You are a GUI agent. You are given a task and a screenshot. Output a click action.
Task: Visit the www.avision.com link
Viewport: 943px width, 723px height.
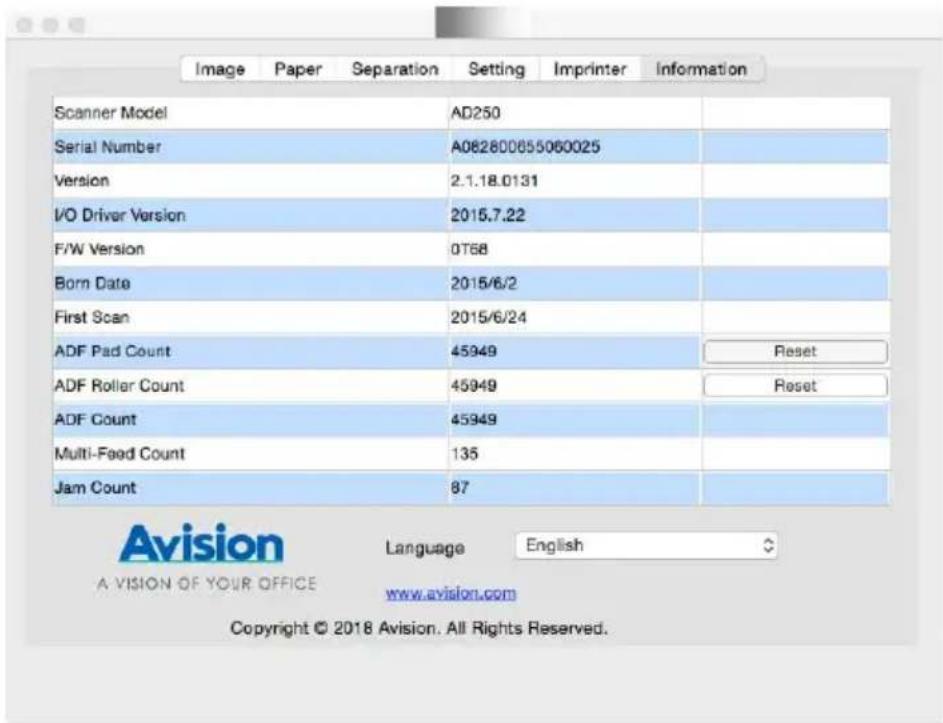[x=450, y=594]
